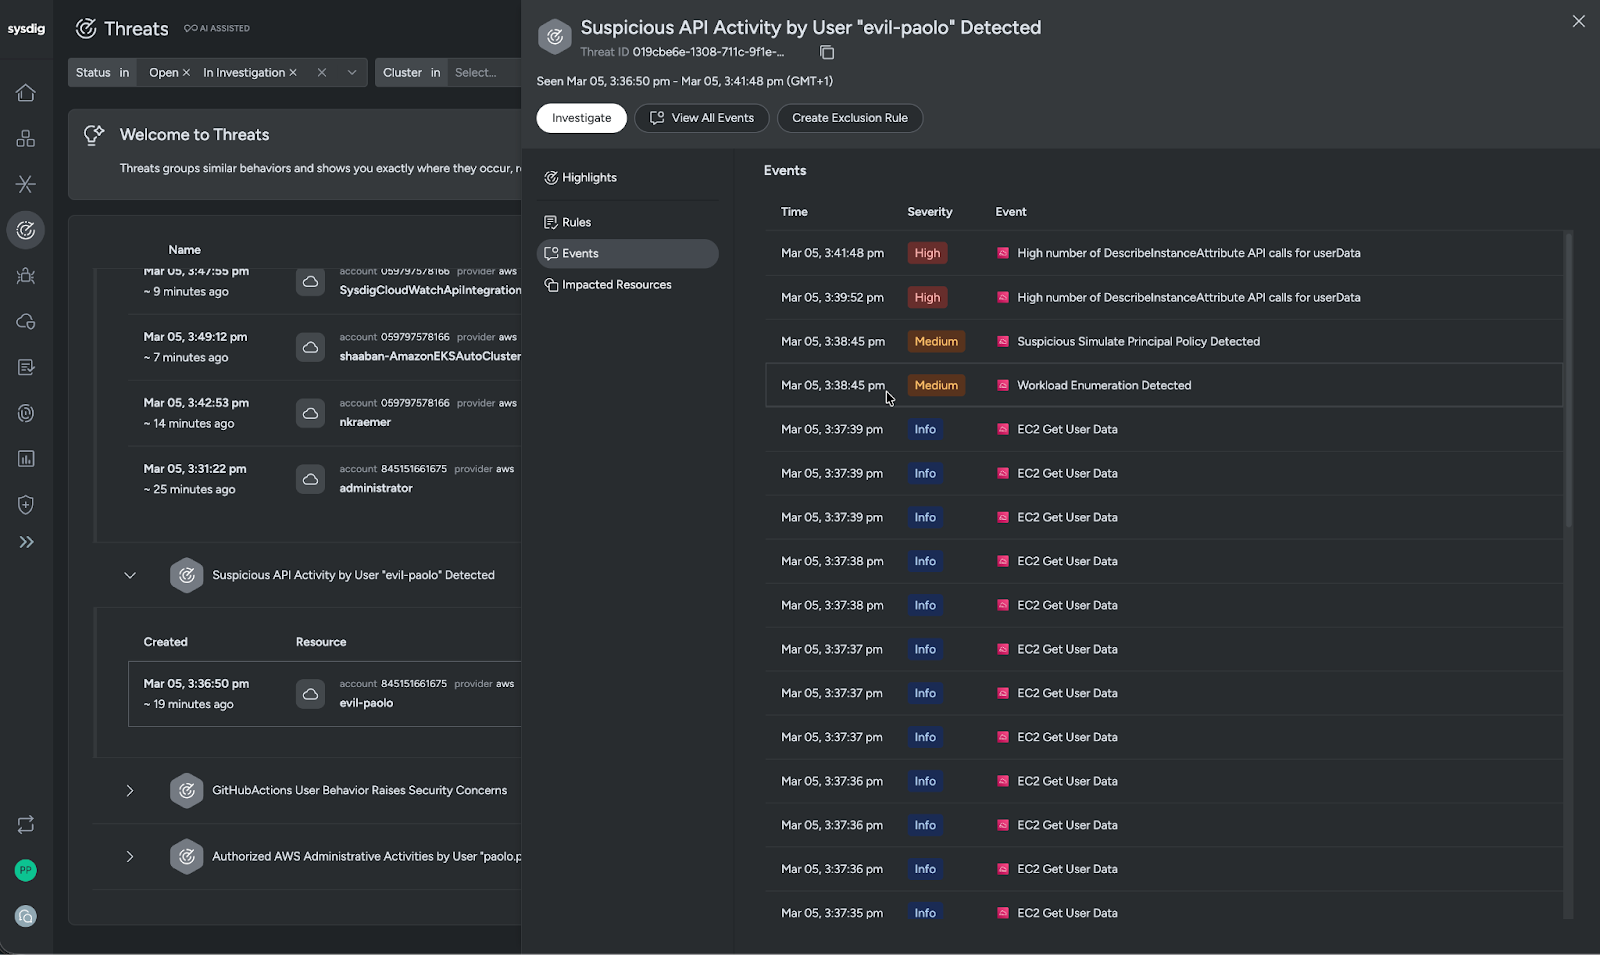Click the evil-paolo resource row

(325, 694)
